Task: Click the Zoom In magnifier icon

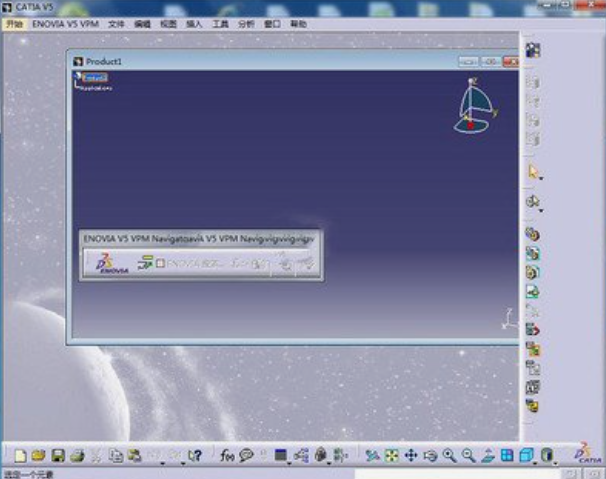Action: 449,456
